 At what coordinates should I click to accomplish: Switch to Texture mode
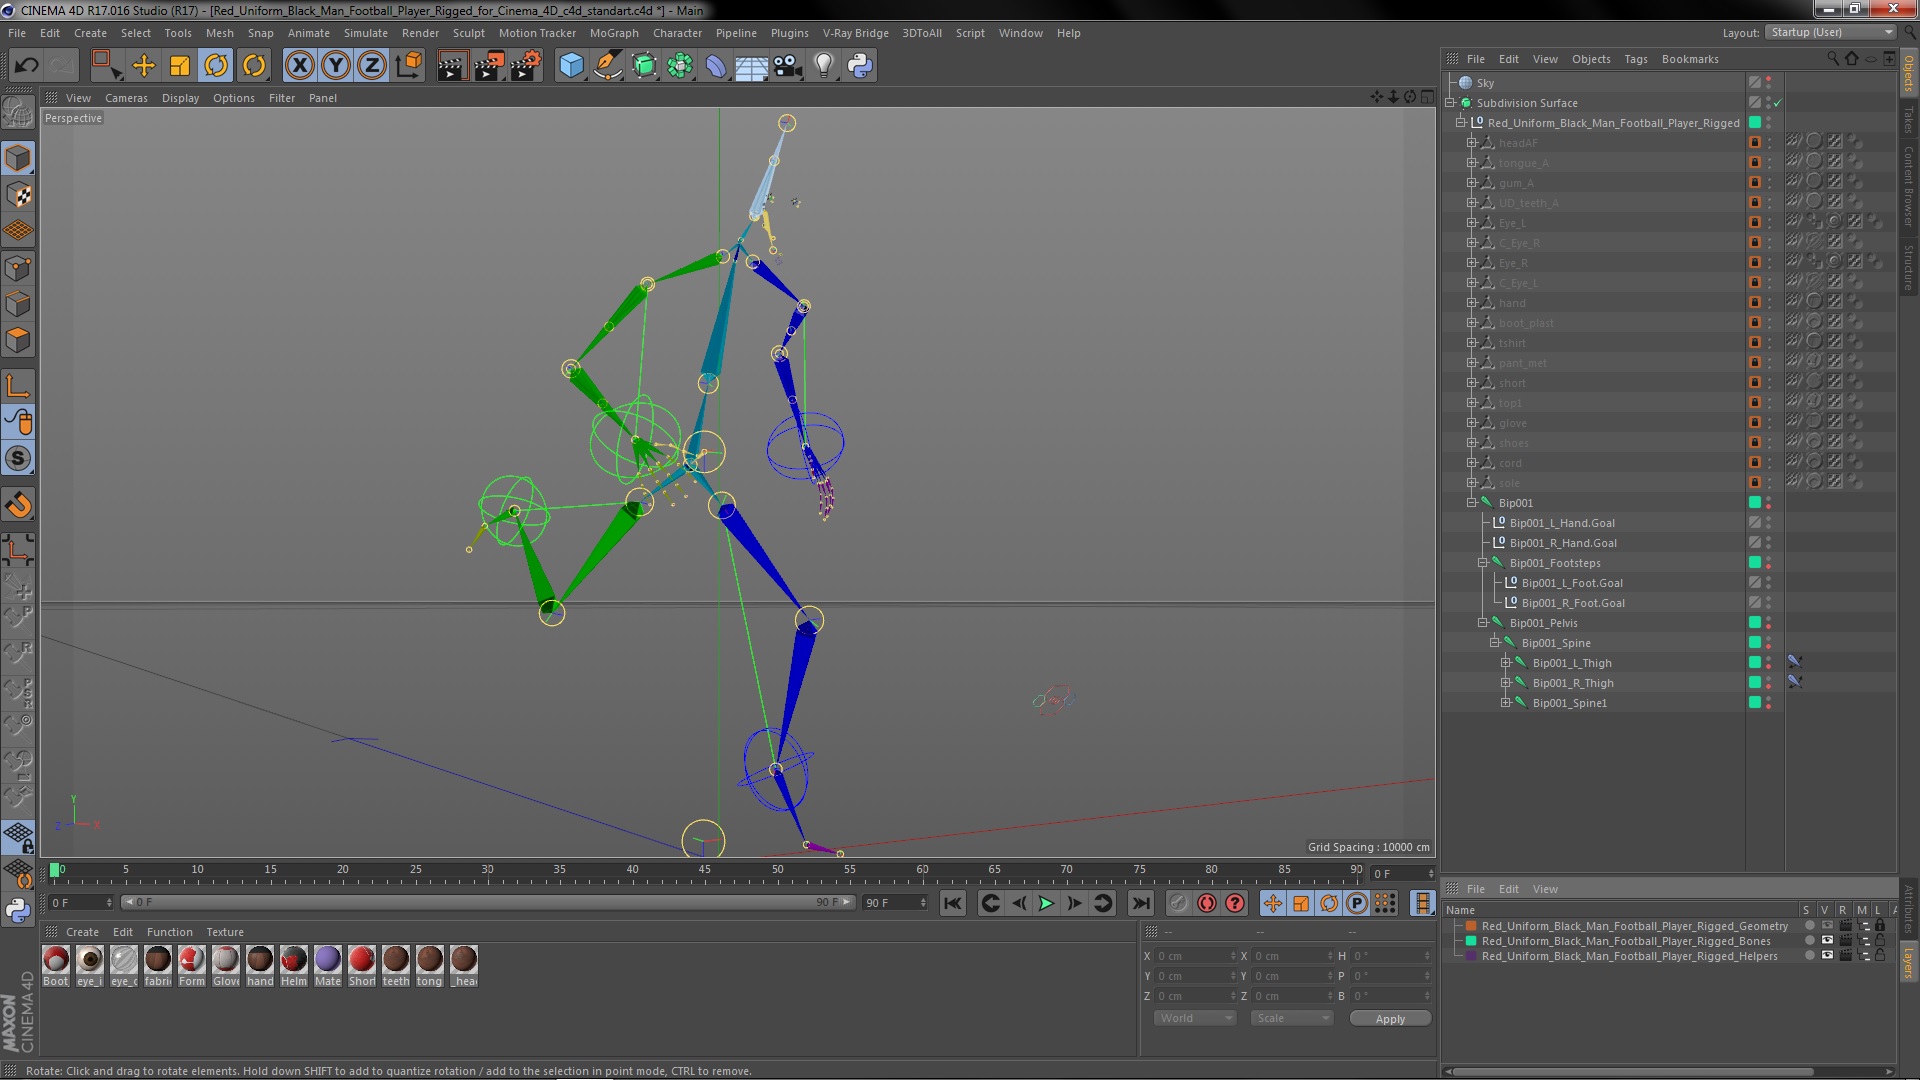(18, 195)
